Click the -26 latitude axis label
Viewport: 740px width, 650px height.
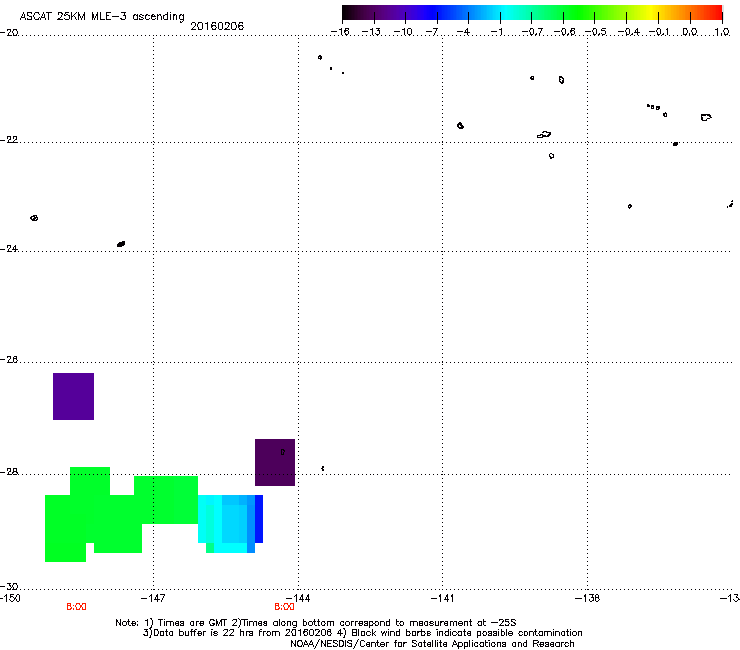point(9,360)
